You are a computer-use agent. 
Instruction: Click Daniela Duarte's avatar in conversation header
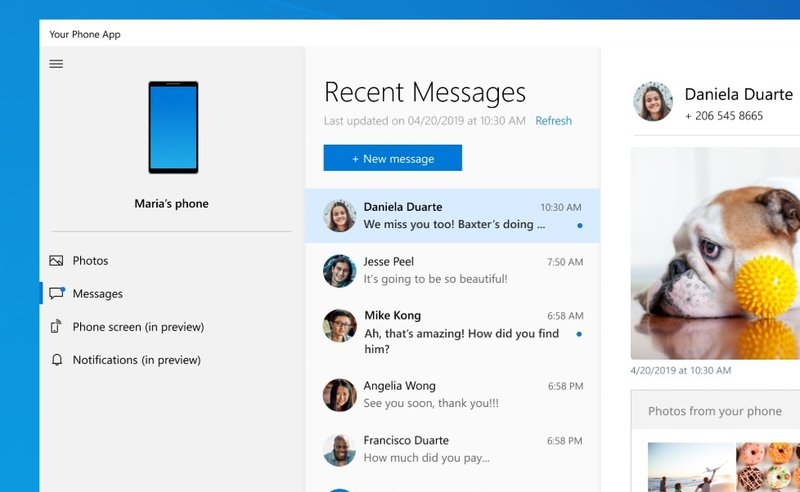pos(653,101)
